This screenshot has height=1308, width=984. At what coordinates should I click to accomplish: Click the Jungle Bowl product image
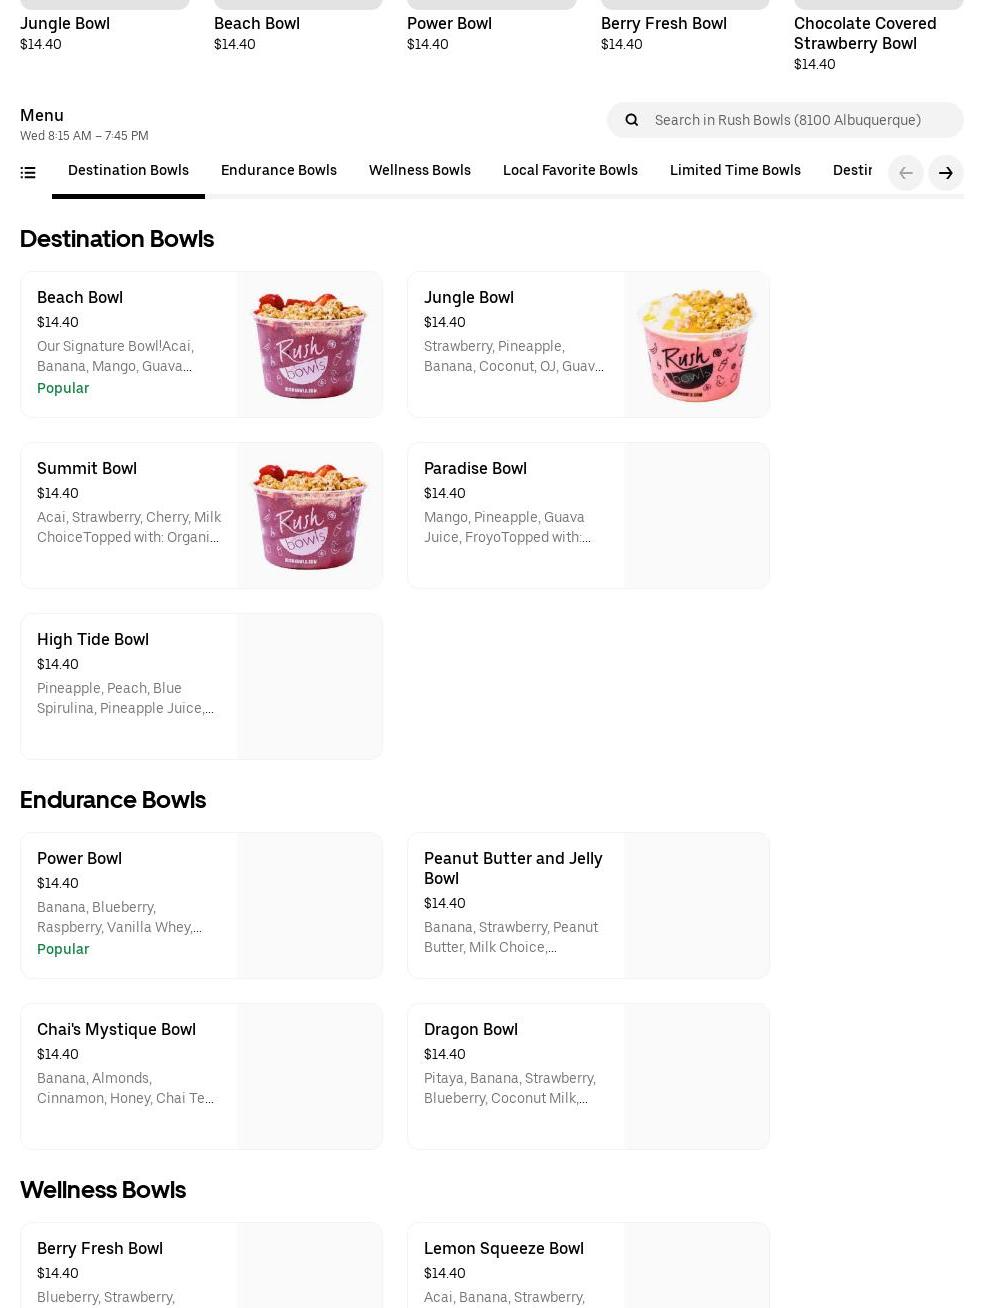pyautogui.click(x=696, y=344)
